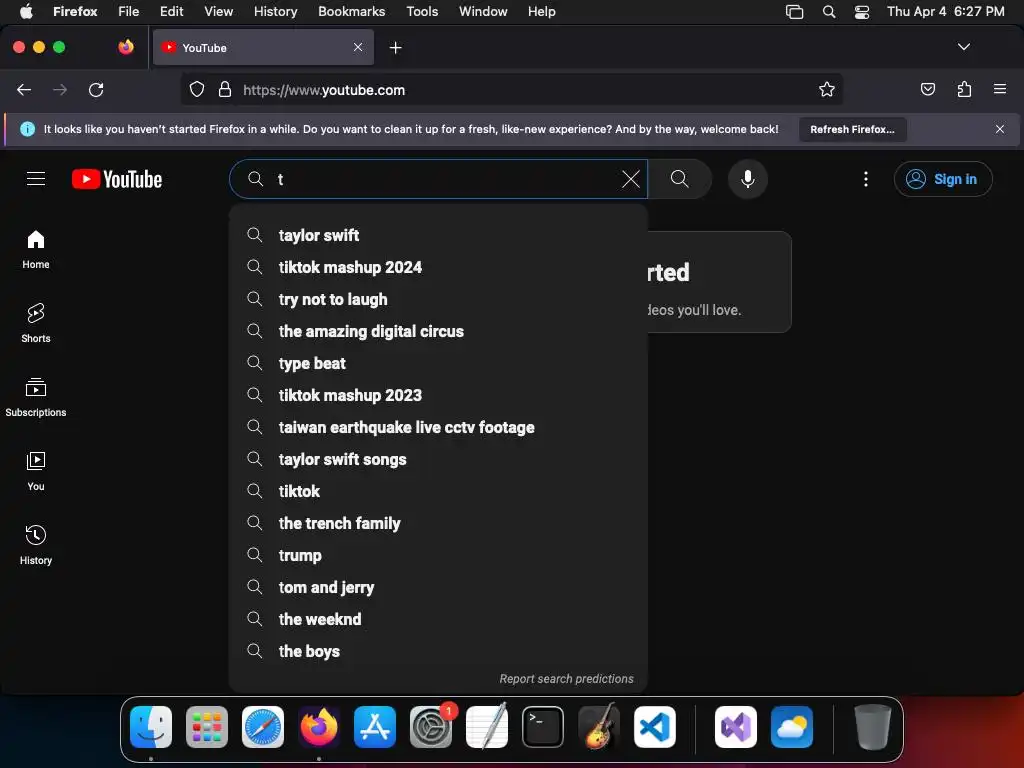Select suggestion 'the weeknd'
Image resolution: width=1024 pixels, height=768 pixels.
[438, 619]
